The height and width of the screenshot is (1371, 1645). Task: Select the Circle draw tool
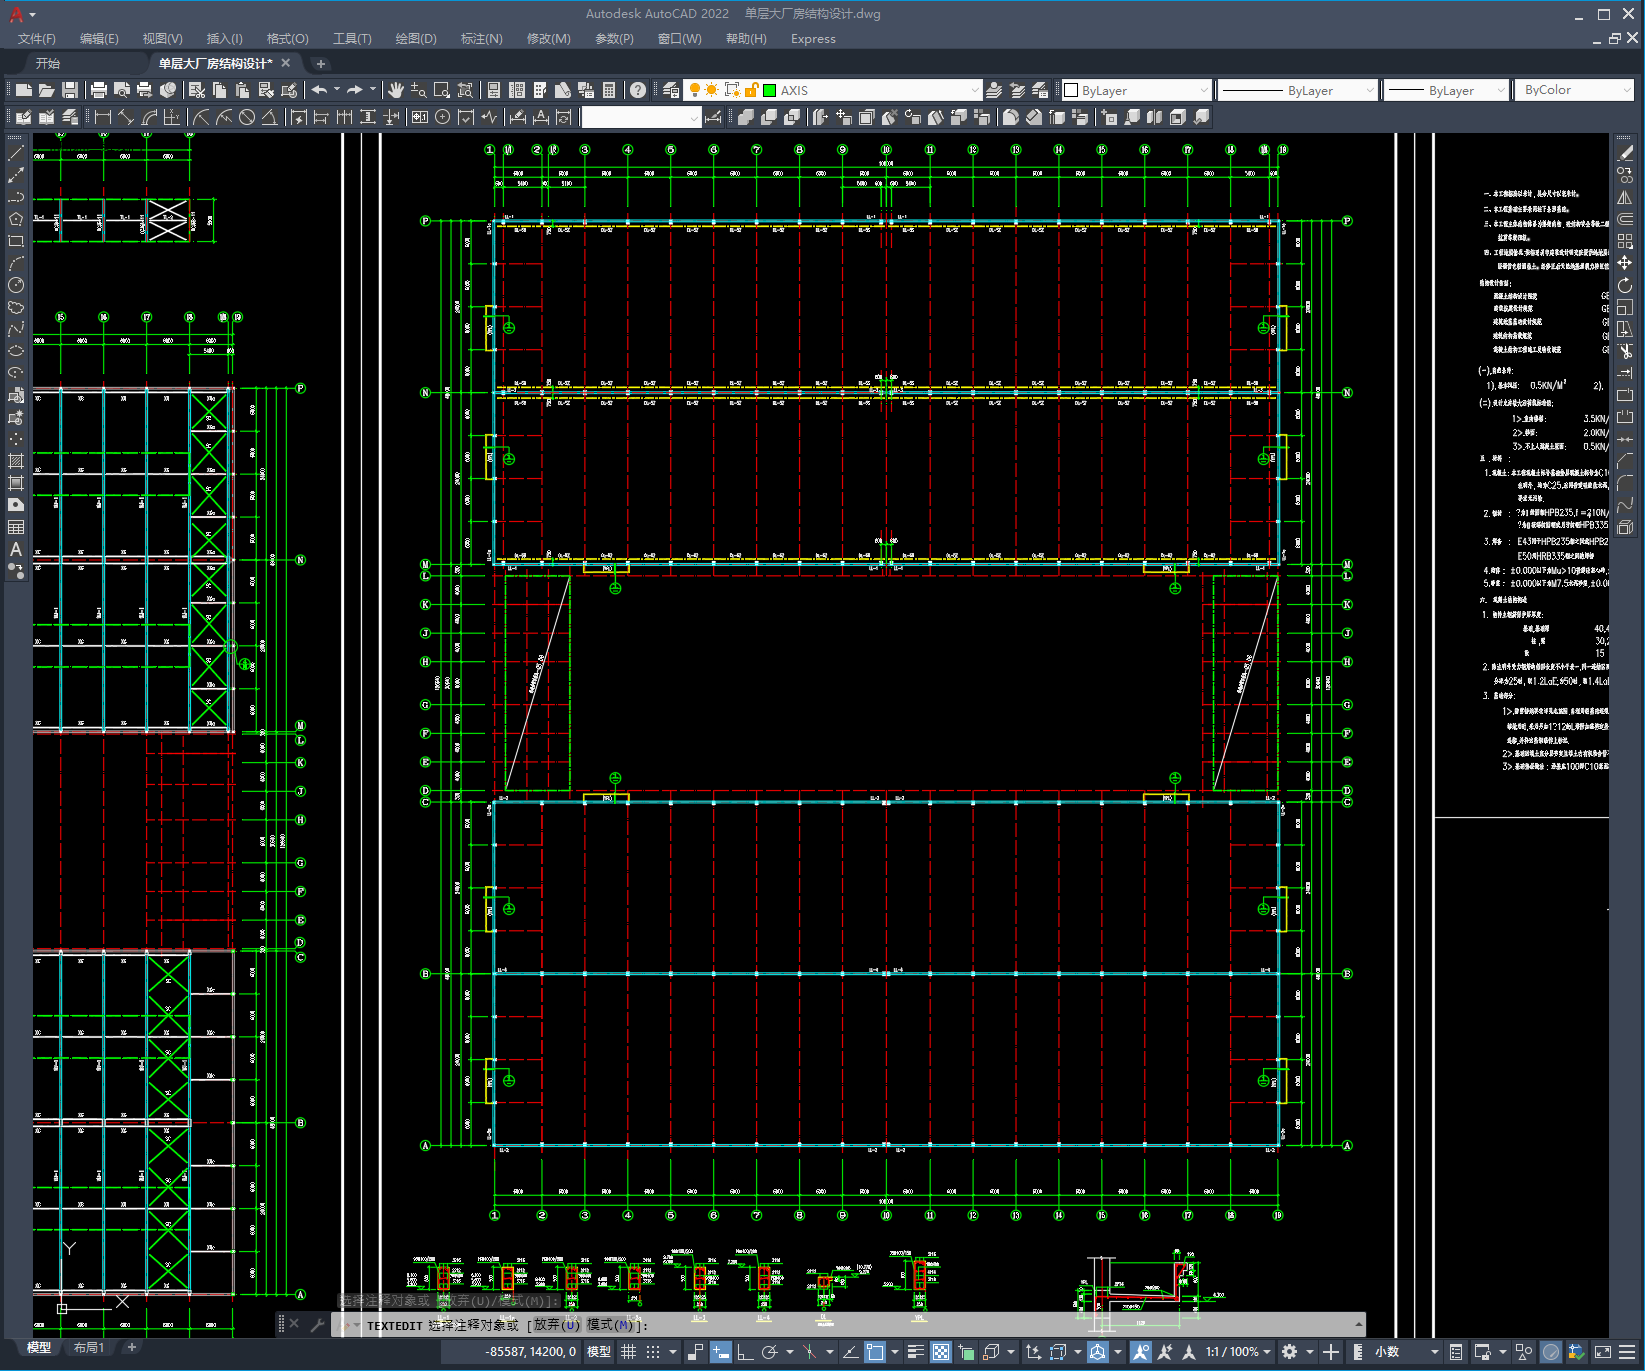pyautogui.click(x=16, y=285)
